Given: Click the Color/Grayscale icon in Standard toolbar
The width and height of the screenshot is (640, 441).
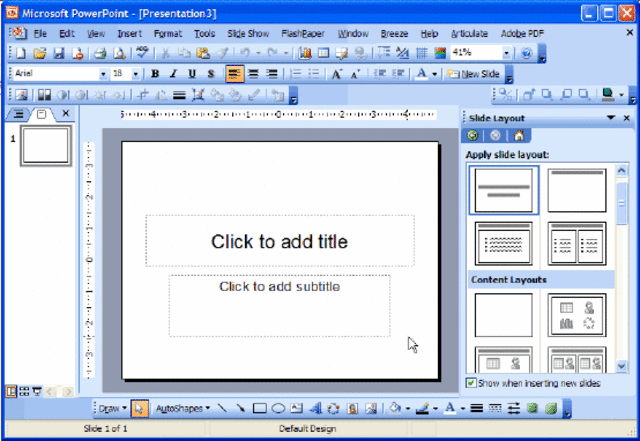Looking at the screenshot, I should 440,53.
